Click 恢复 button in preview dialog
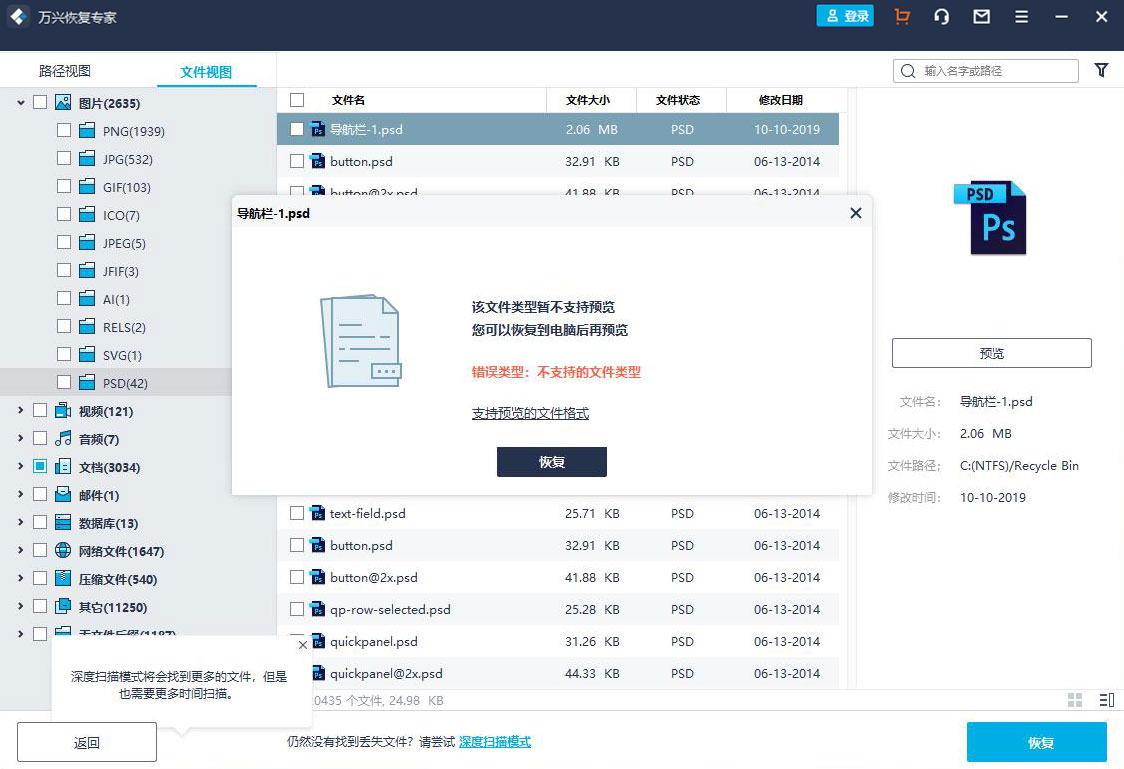Screen dimensions: 1124x769 pos(551,462)
